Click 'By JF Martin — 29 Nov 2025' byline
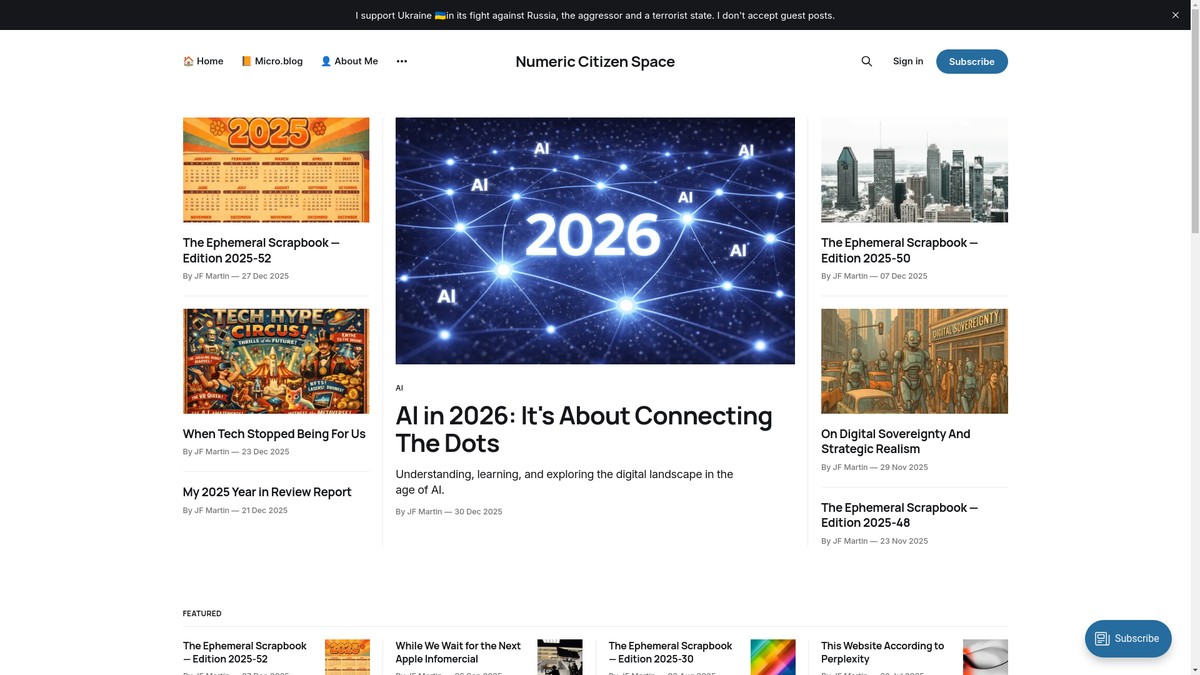 [x=874, y=467]
